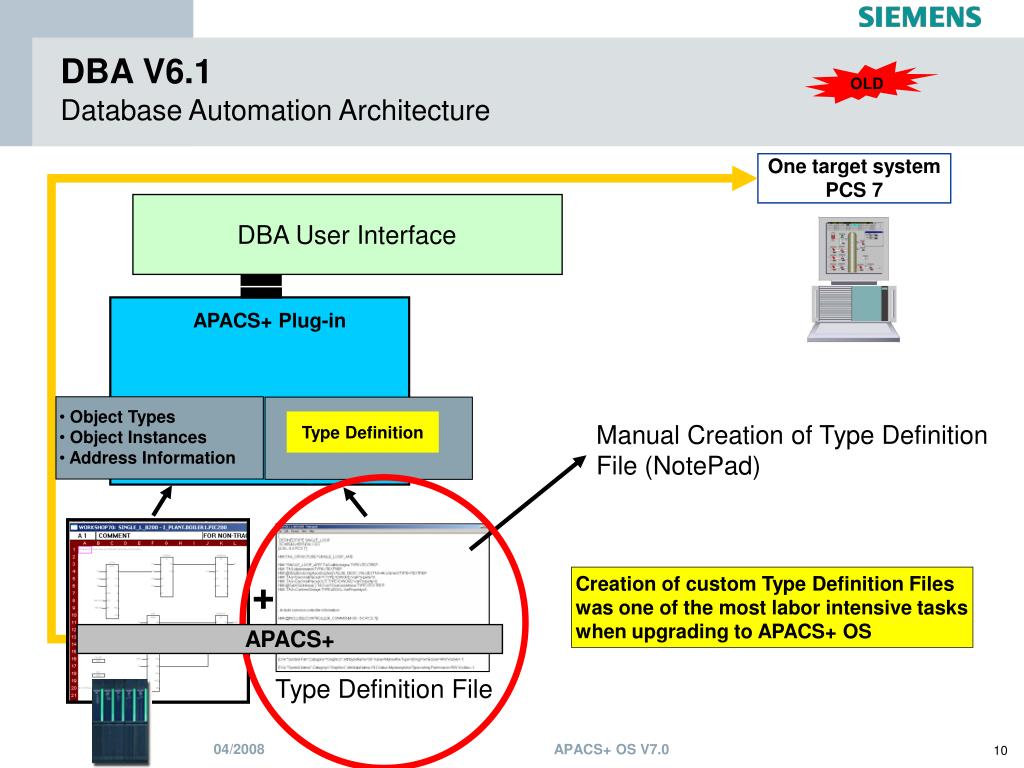Click the 04/2008 footer date
Image resolution: width=1024 pixels, height=768 pixels.
click(239, 749)
